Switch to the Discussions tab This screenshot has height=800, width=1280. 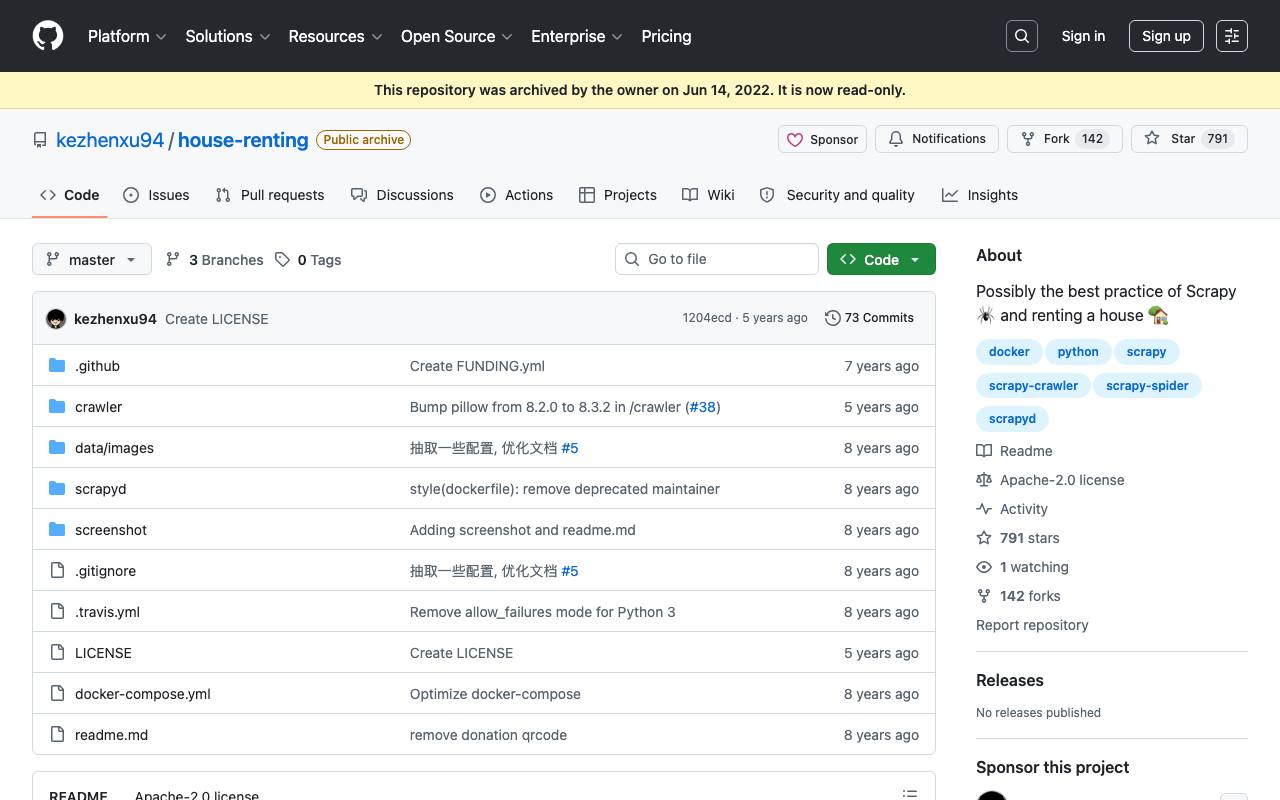[x=402, y=195]
